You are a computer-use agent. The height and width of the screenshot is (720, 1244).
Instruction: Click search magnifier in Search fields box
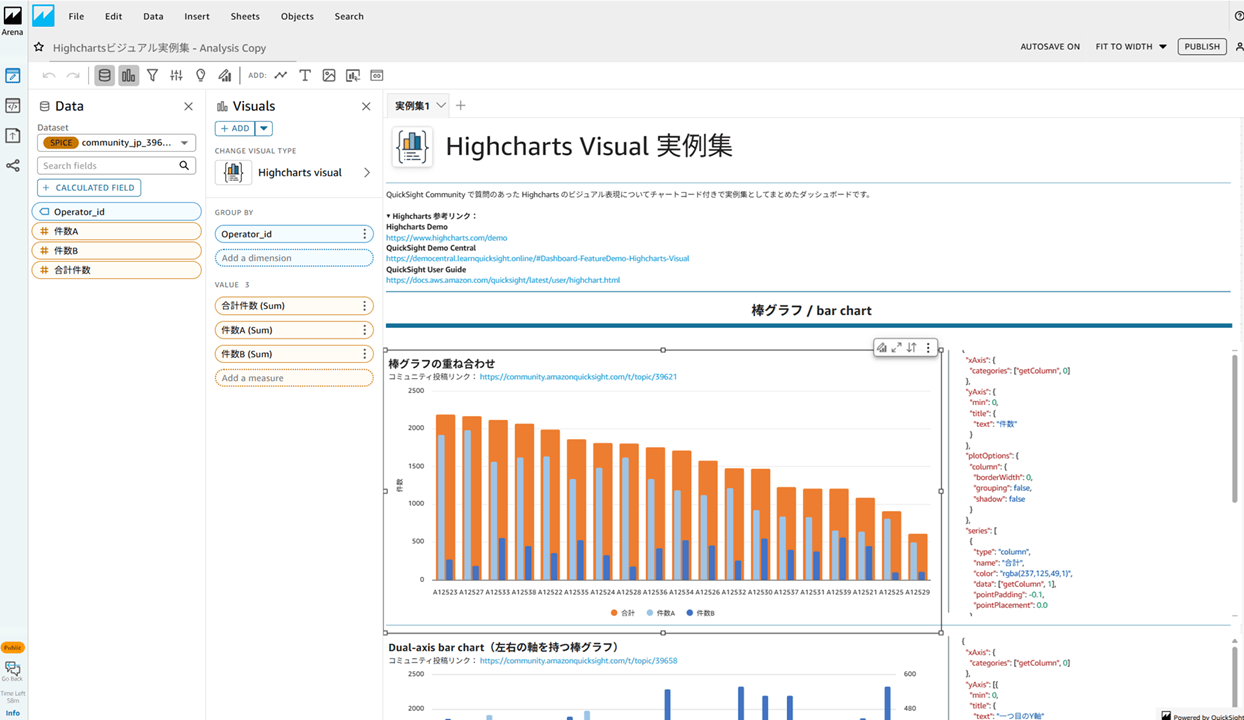tap(184, 166)
